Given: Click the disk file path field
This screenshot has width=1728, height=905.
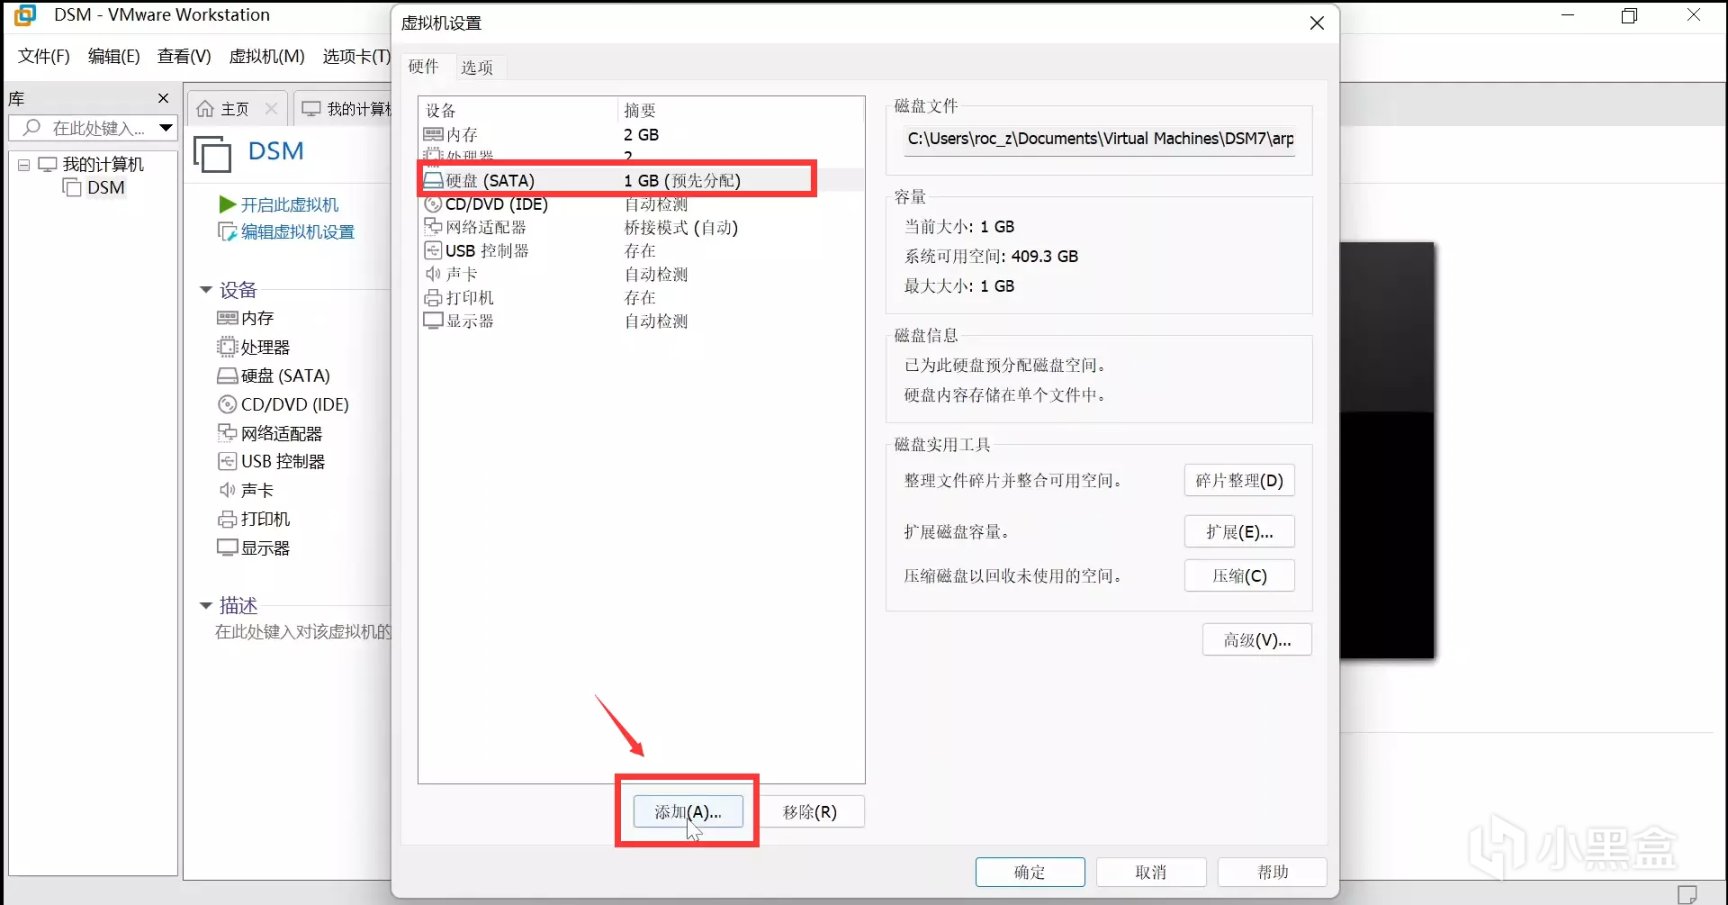Looking at the screenshot, I should coord(1100,138).
